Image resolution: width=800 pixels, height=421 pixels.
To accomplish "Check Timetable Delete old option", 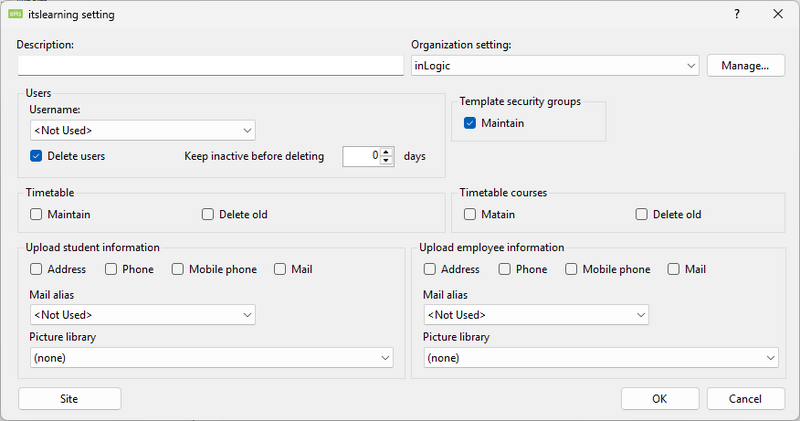I will 208,214.
